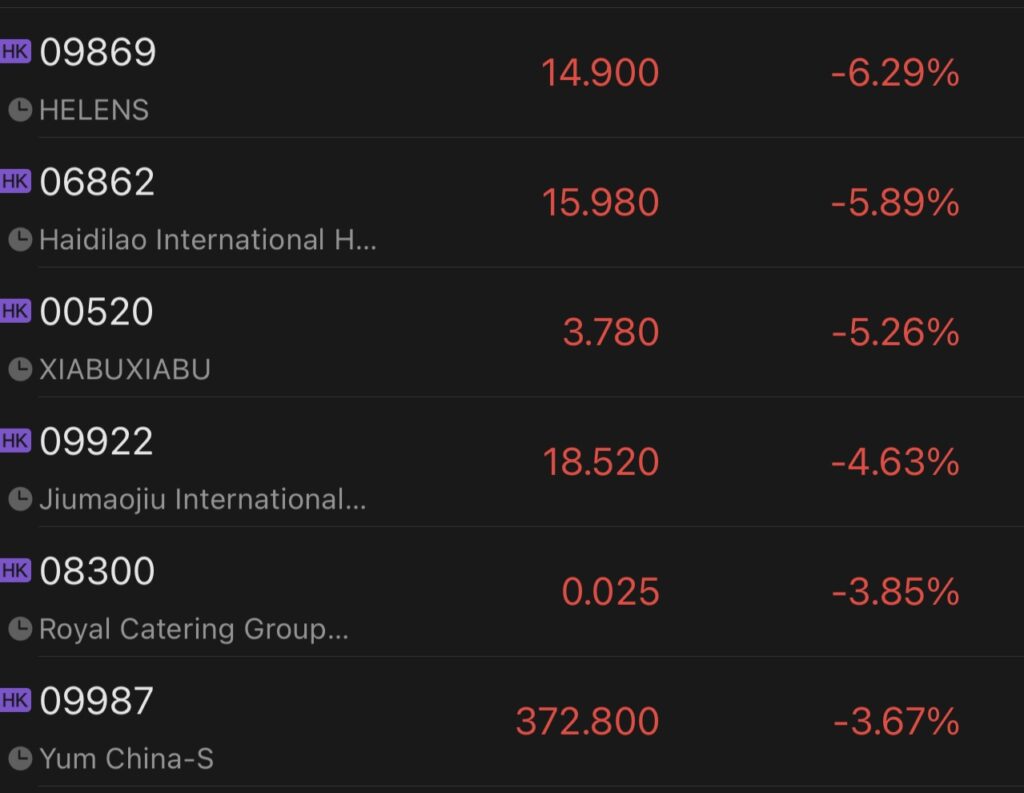The height and width of the screenshot is (793, 1024).
Task: Click the clock icon beside Yum China-S
Action: [x=20, y=758]
